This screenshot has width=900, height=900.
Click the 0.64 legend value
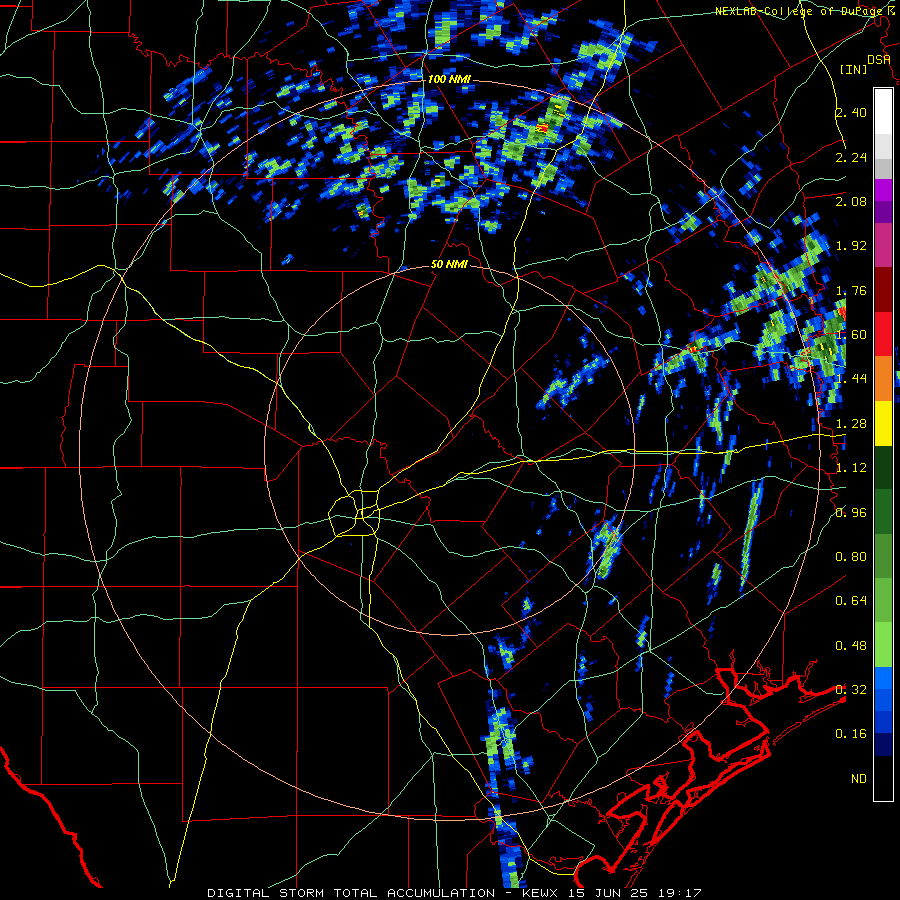tap(851, 601)
